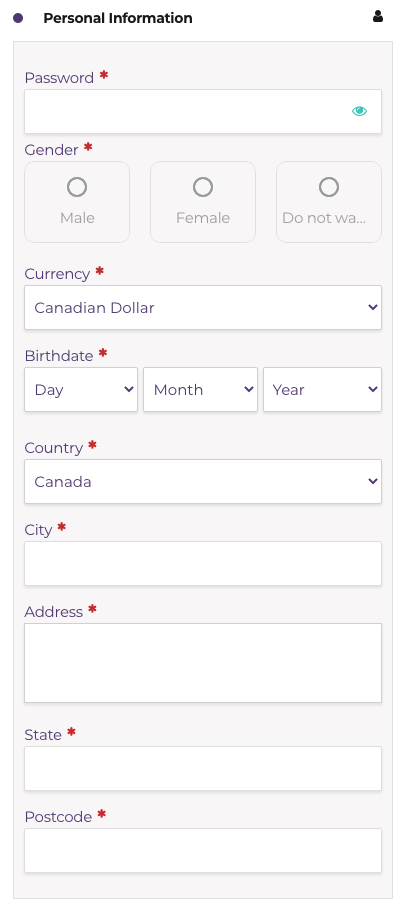Focus the Postcode input field
This screenshot has height=907, width=406.
[203, 851]
